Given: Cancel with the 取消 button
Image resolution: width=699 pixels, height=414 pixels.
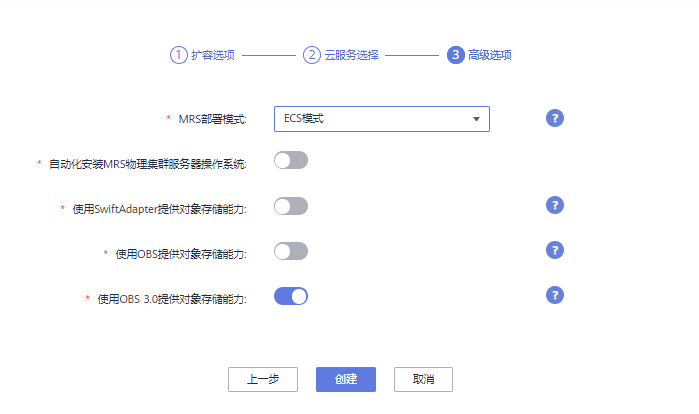Looking at the screenshot, I should (424, 379).
